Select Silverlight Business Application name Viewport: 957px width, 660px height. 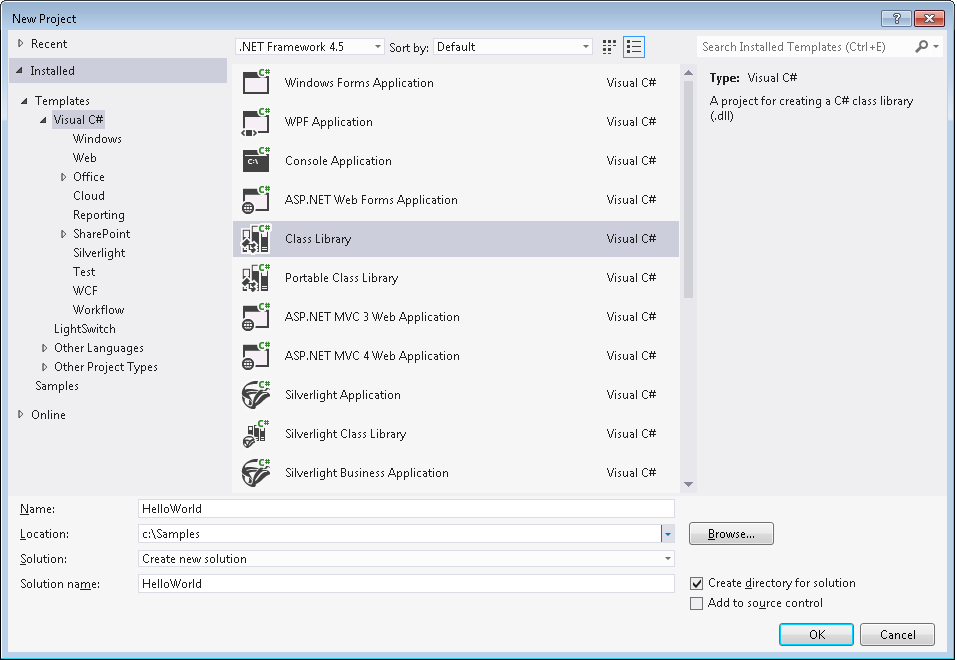coord(366,473)
